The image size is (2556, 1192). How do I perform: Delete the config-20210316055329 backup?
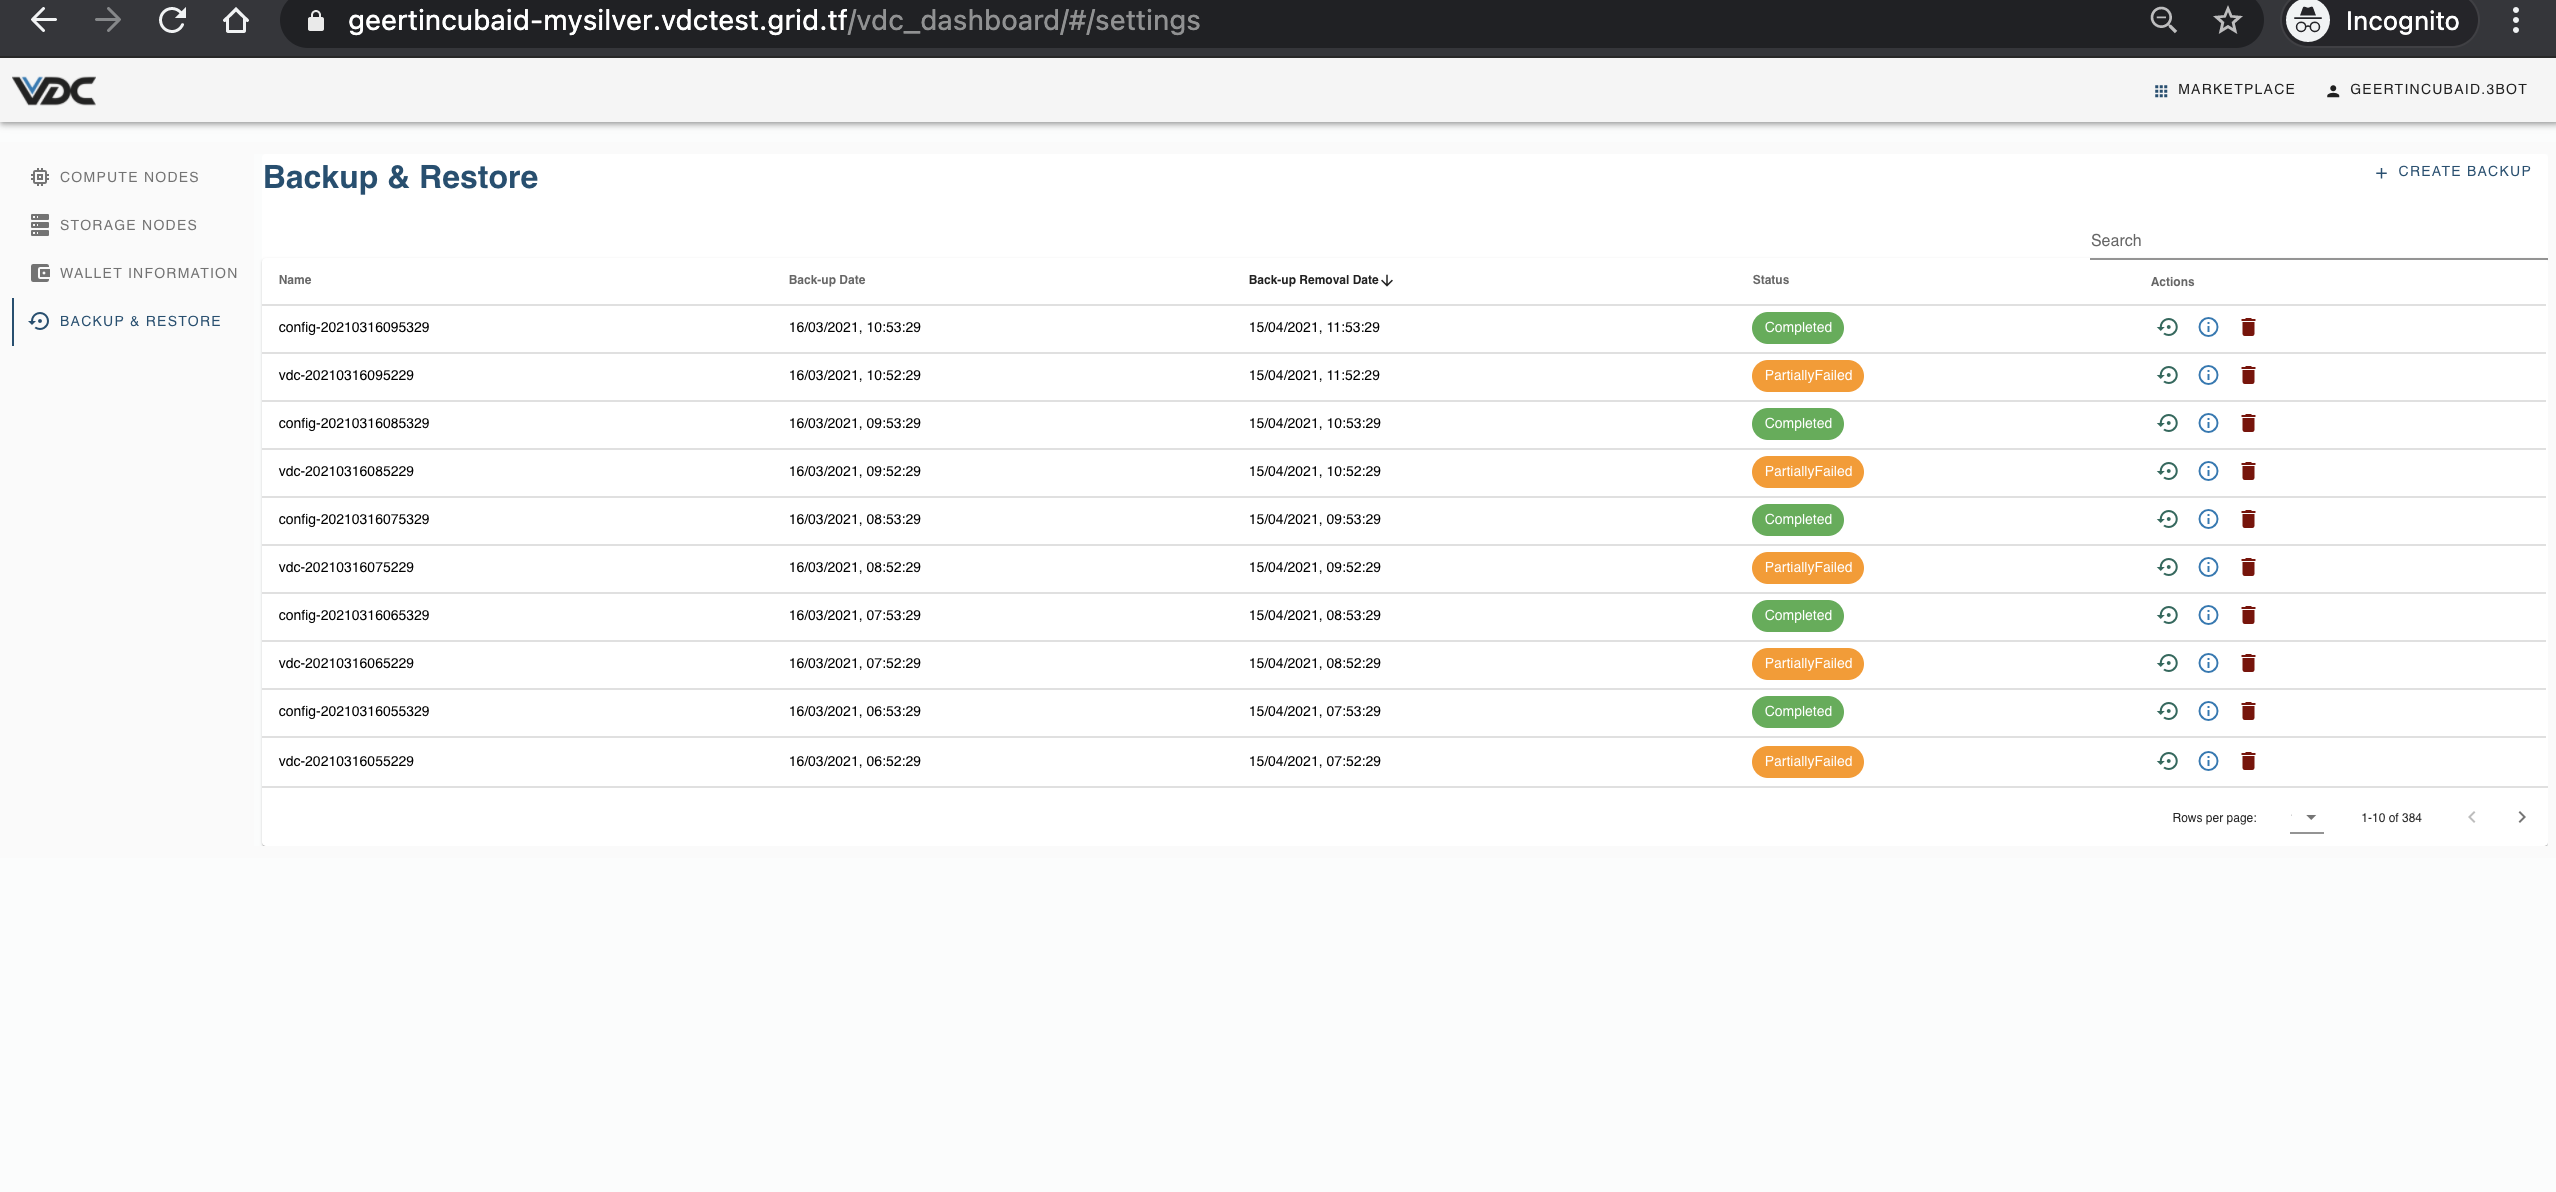pos(2248,711)
